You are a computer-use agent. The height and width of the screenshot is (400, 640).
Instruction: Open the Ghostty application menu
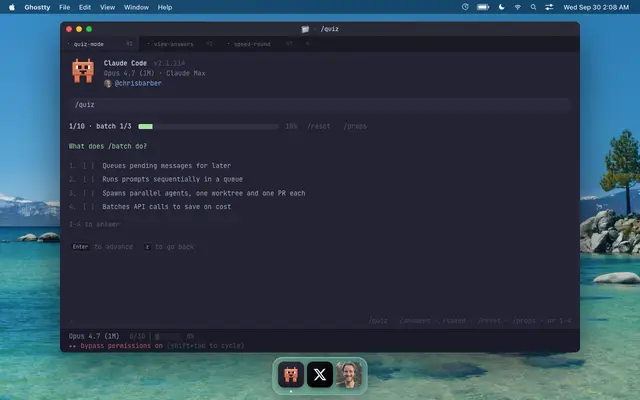(37, 7)
